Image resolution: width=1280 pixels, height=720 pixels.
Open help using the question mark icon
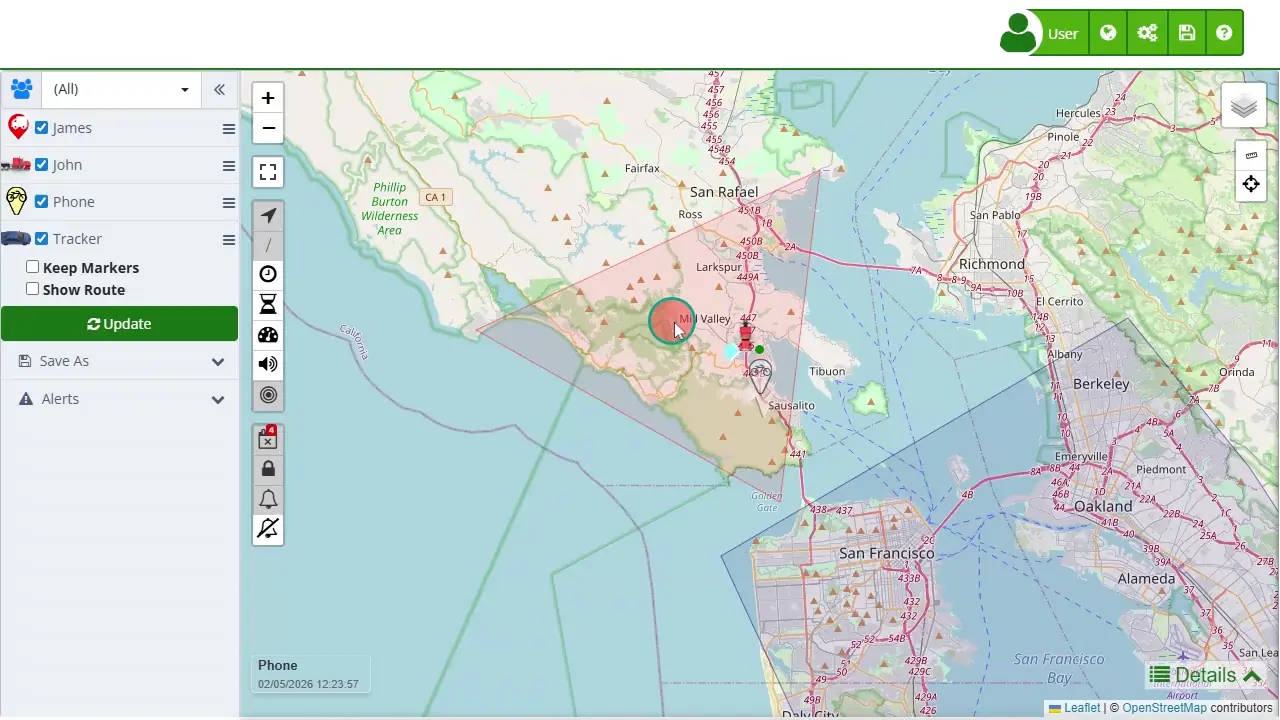pos(1224,32)
